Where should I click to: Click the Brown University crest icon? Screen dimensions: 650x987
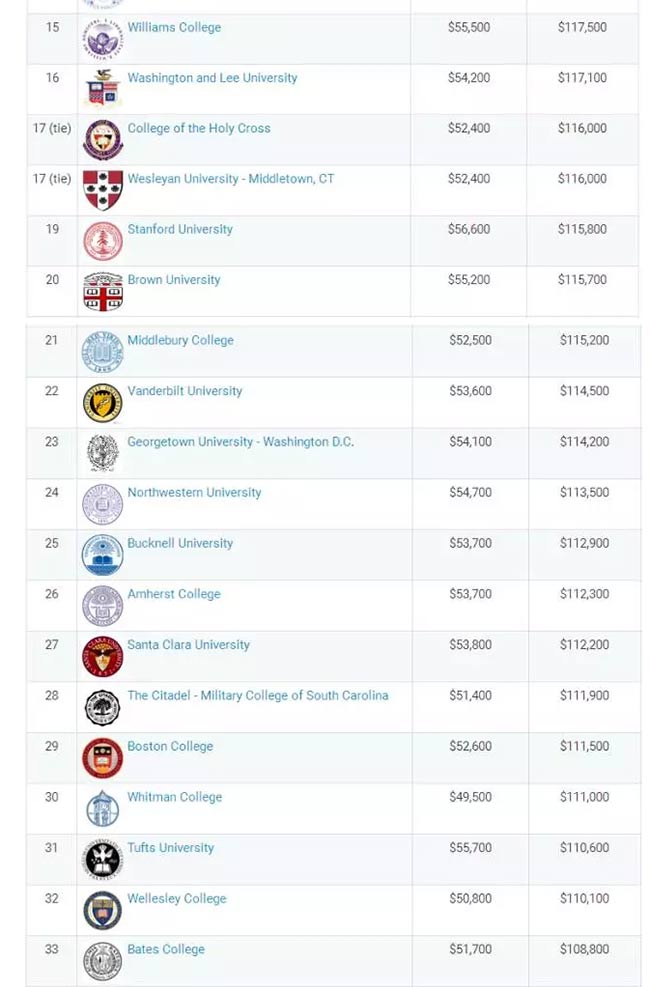[103, 291]
